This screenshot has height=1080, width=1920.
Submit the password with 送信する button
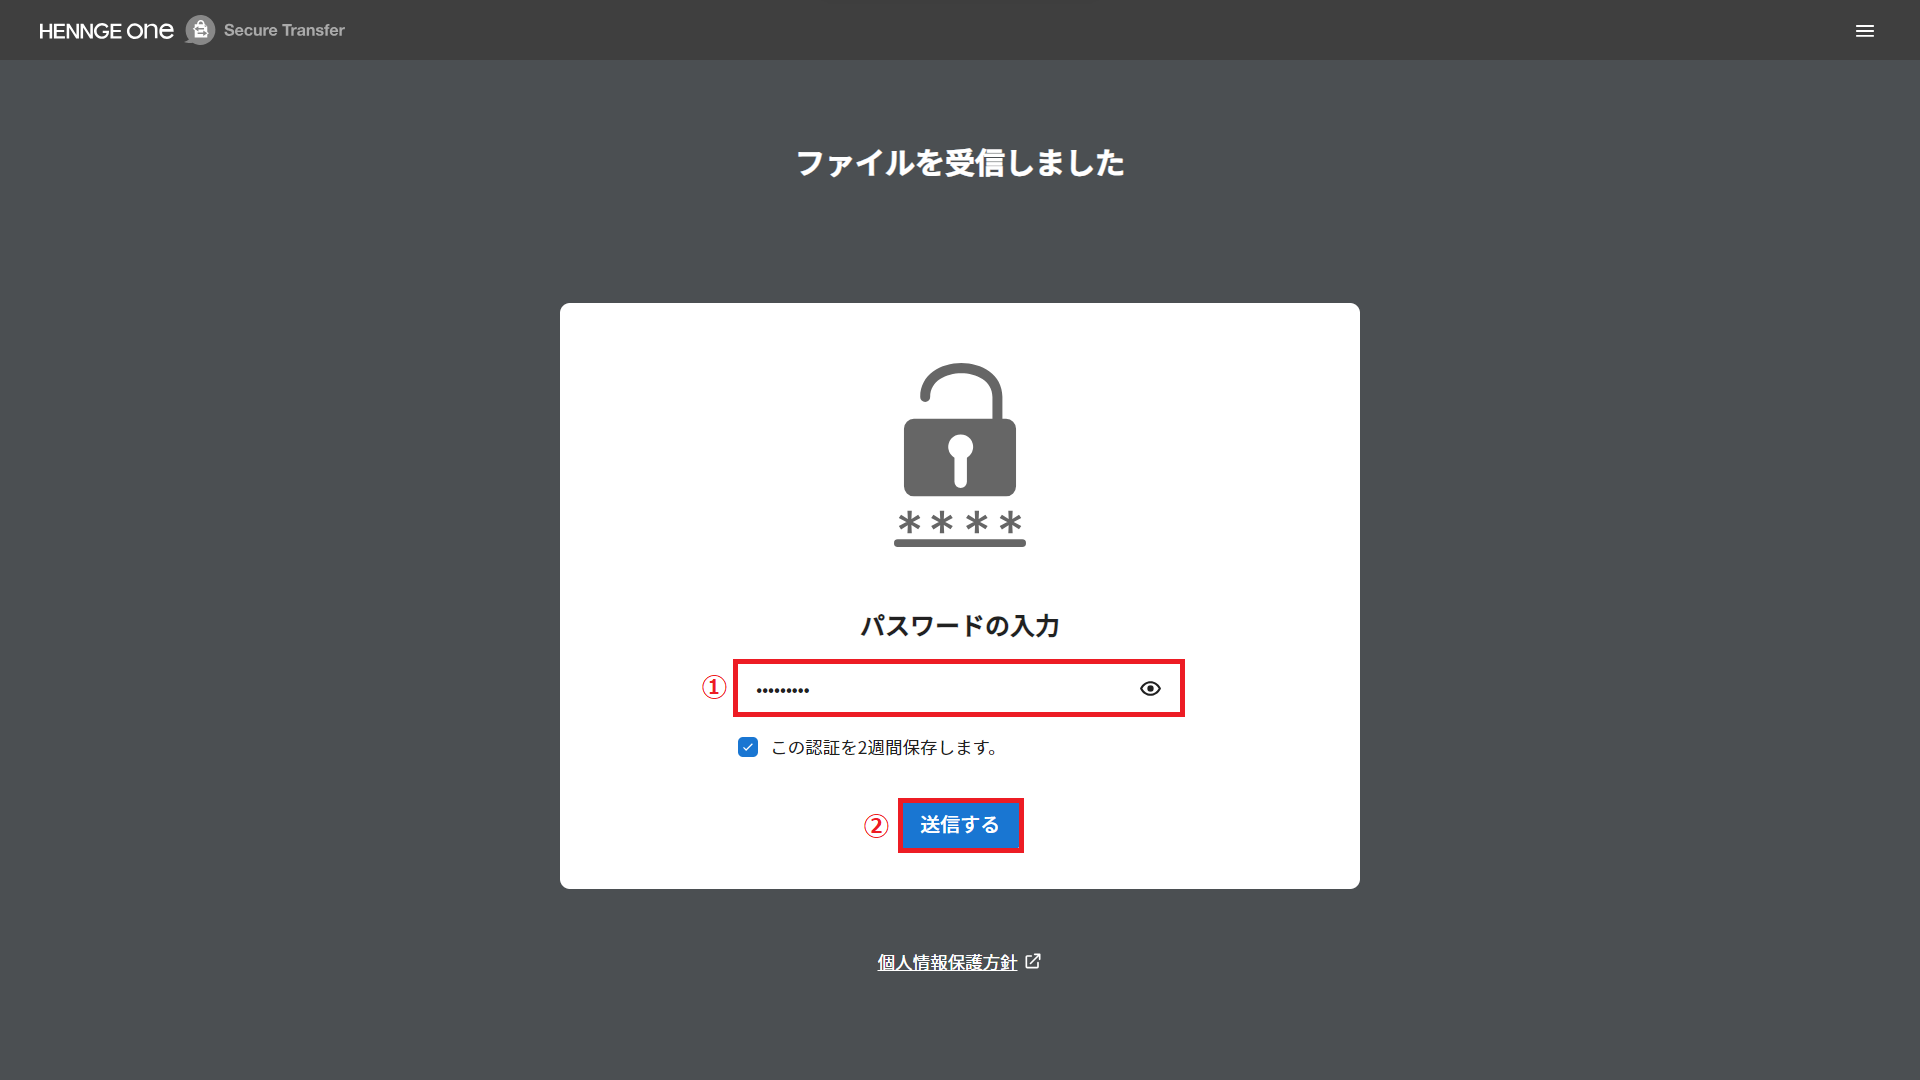[960, 825]
